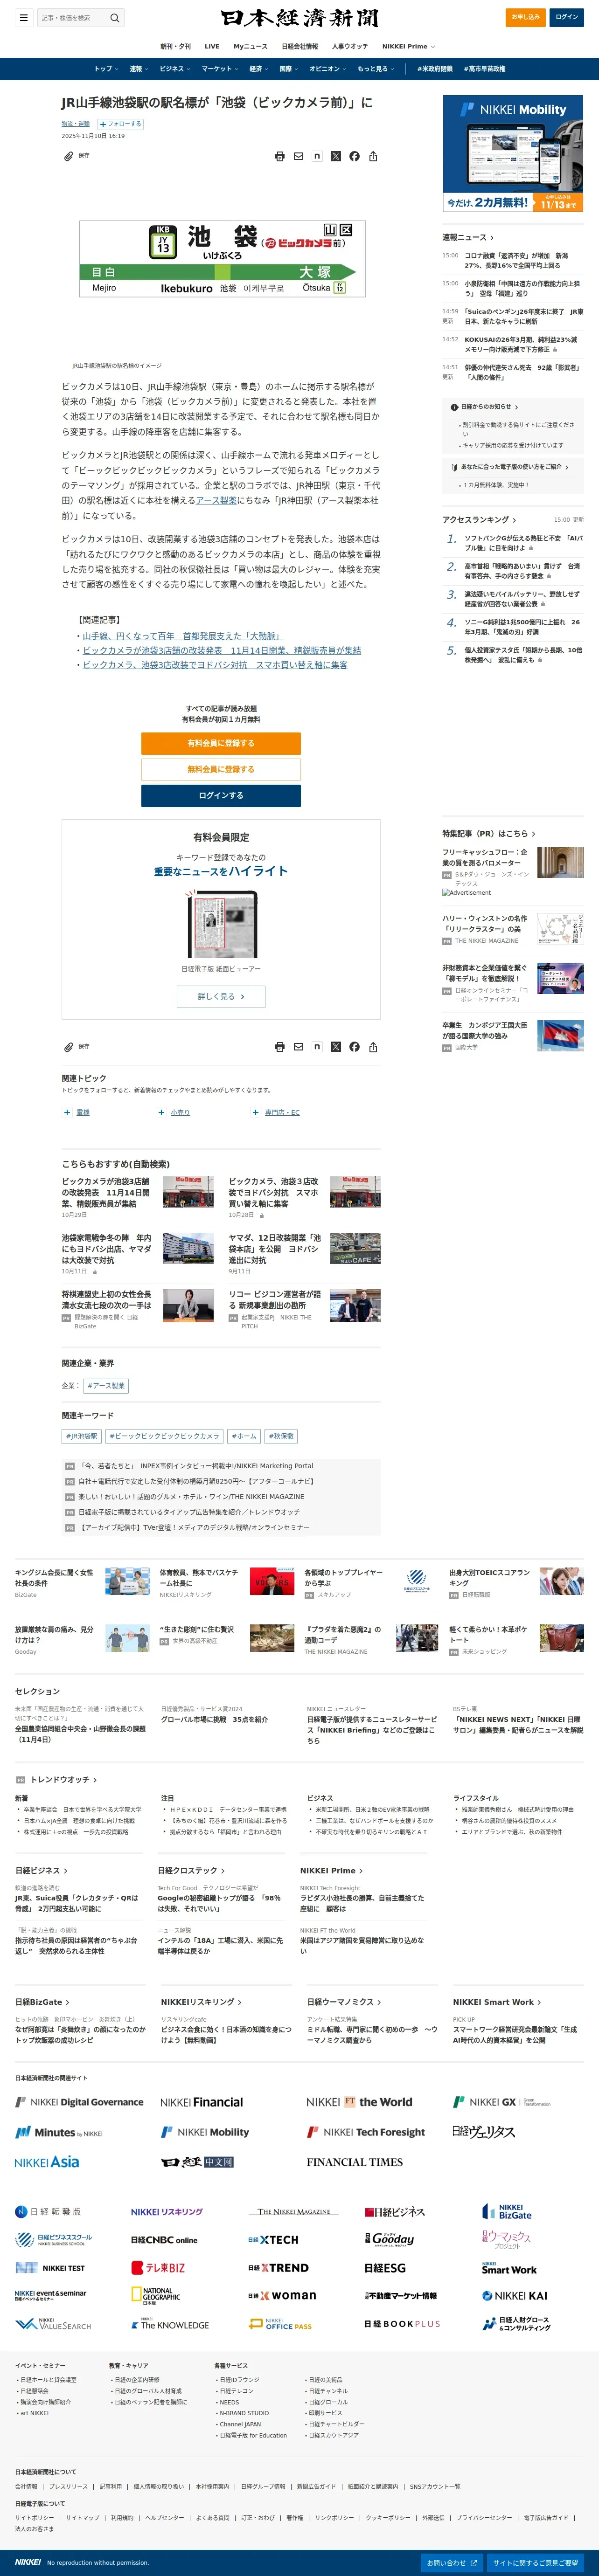Click the 詳しく見る button
599x2576 pixels.
[221, 996]
